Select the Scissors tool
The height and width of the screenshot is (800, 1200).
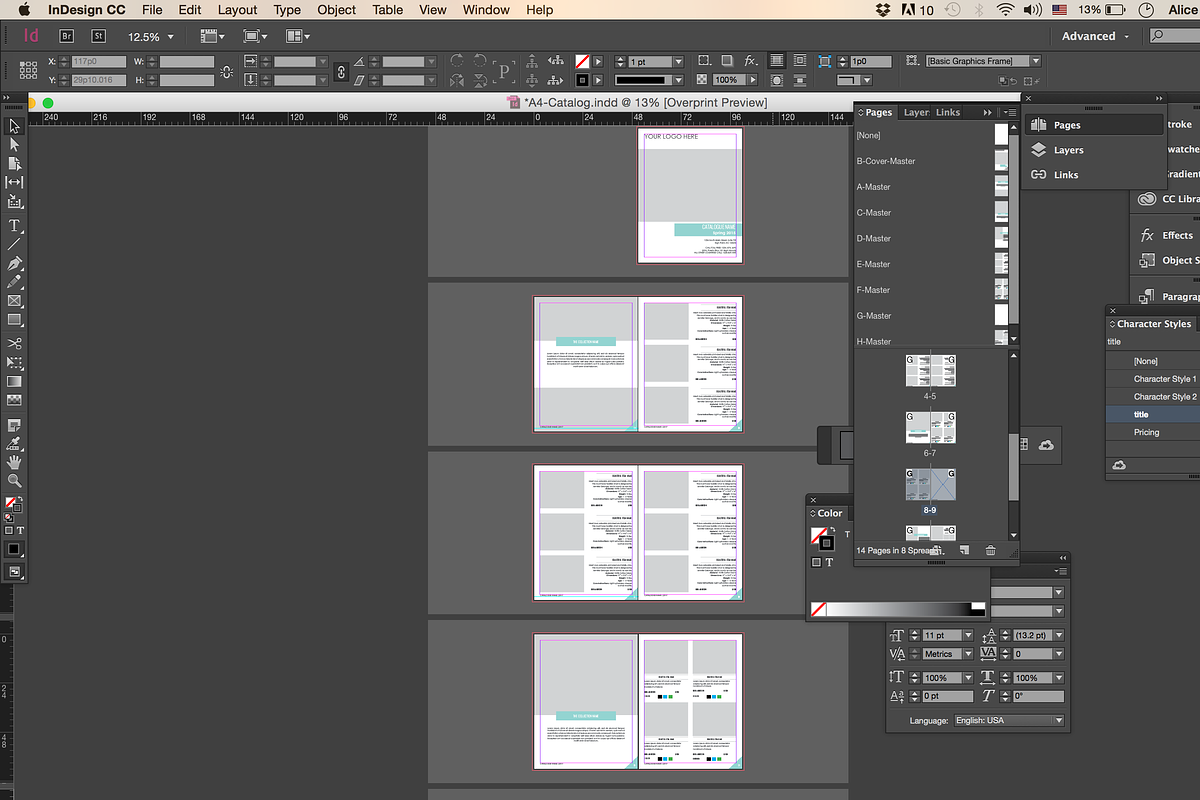tap(14, 344)
